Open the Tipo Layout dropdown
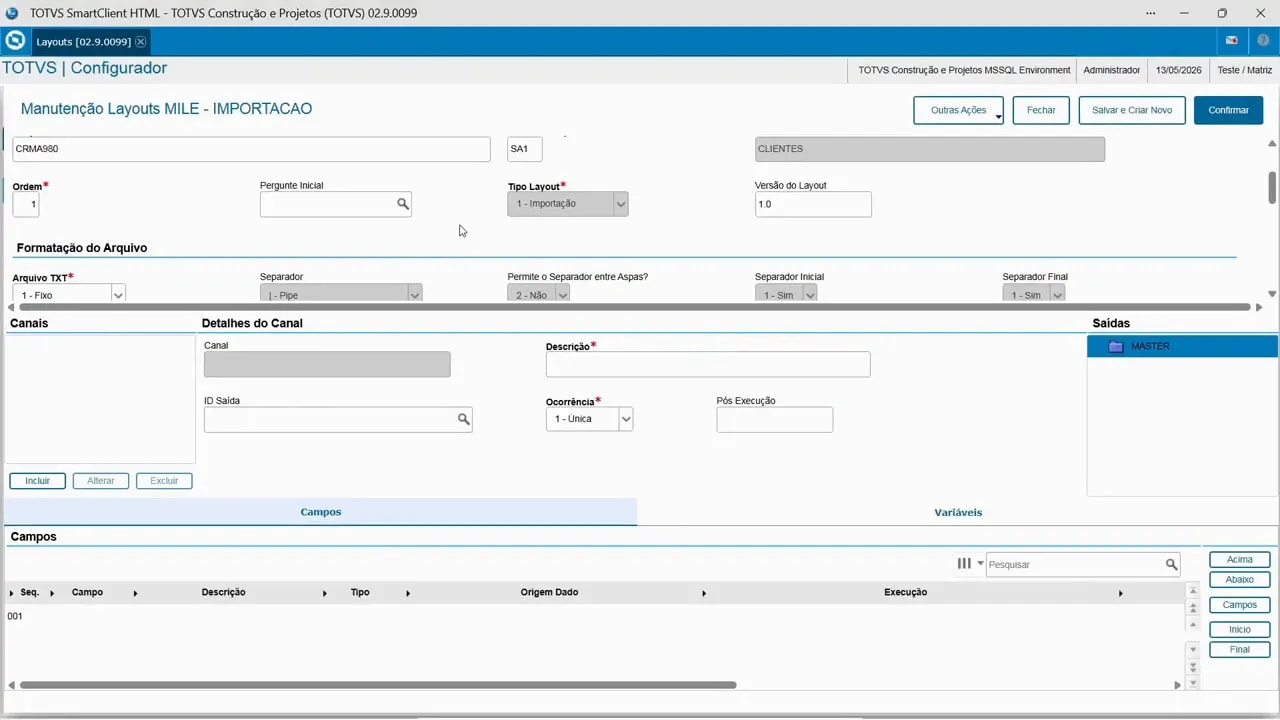 (621, 204)
